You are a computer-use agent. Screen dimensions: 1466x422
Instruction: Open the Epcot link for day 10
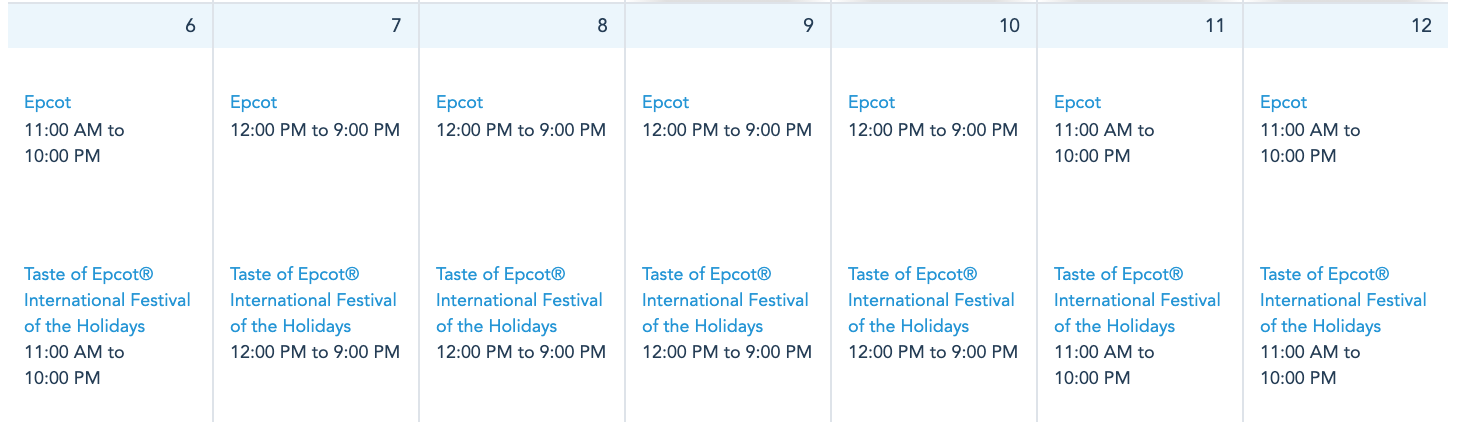(871, 102)
